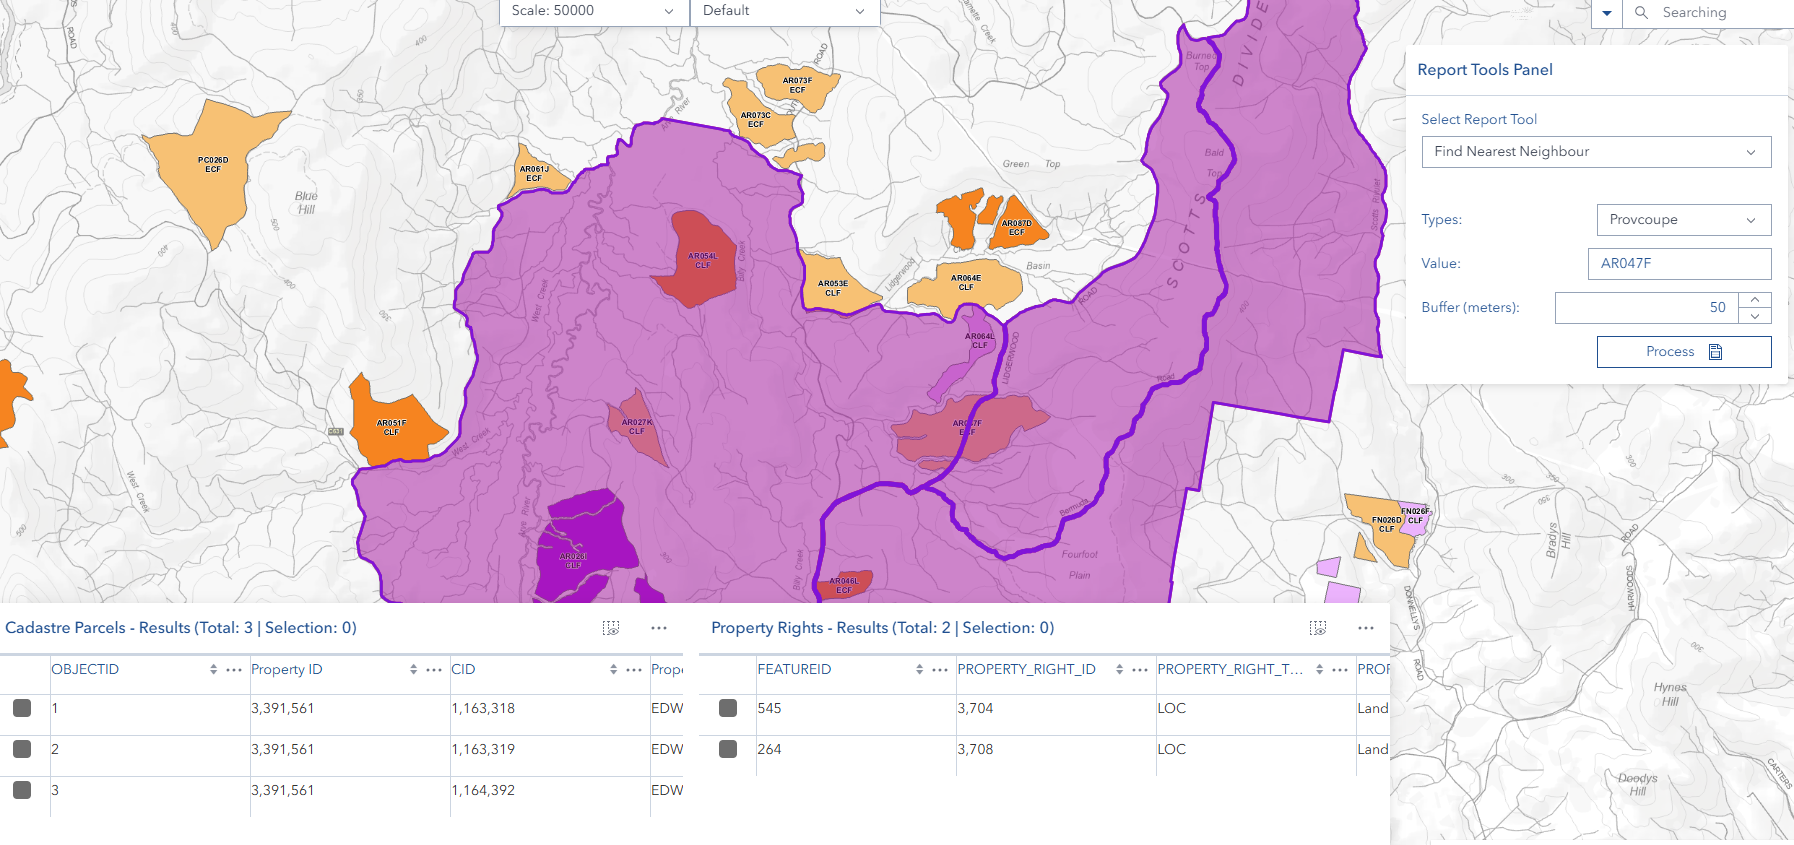Image resolution: width=1794 pixels, height=845 pixels.
Task: Open the Scale 50000 dropdown
Action: [594, 11]
